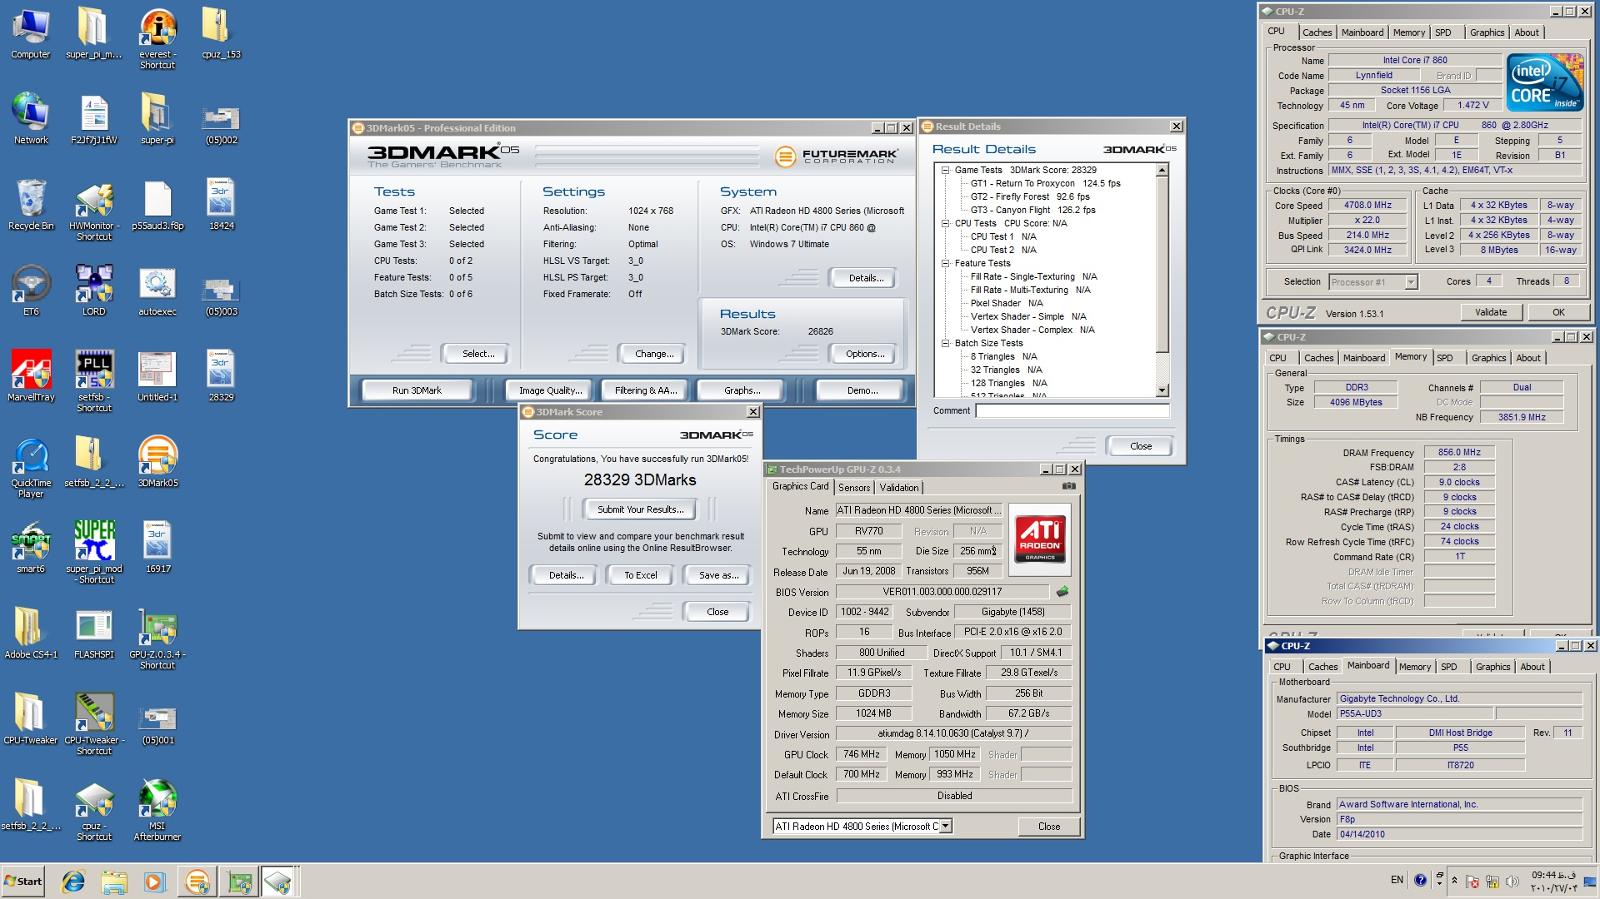Select the FLASHSPI desktop icon
Viewport: 1600px width, 899px height.
pos(94,634)
